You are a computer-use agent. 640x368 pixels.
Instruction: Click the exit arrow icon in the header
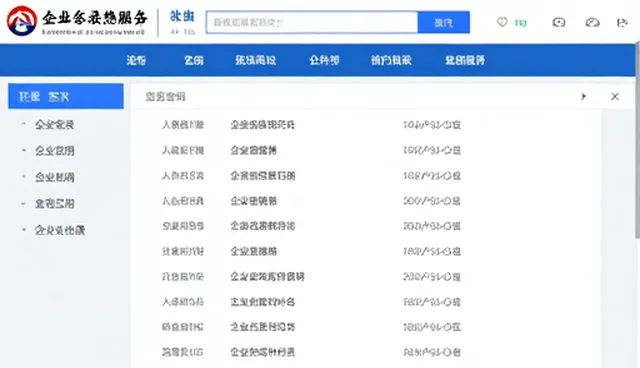coord(622,23)
